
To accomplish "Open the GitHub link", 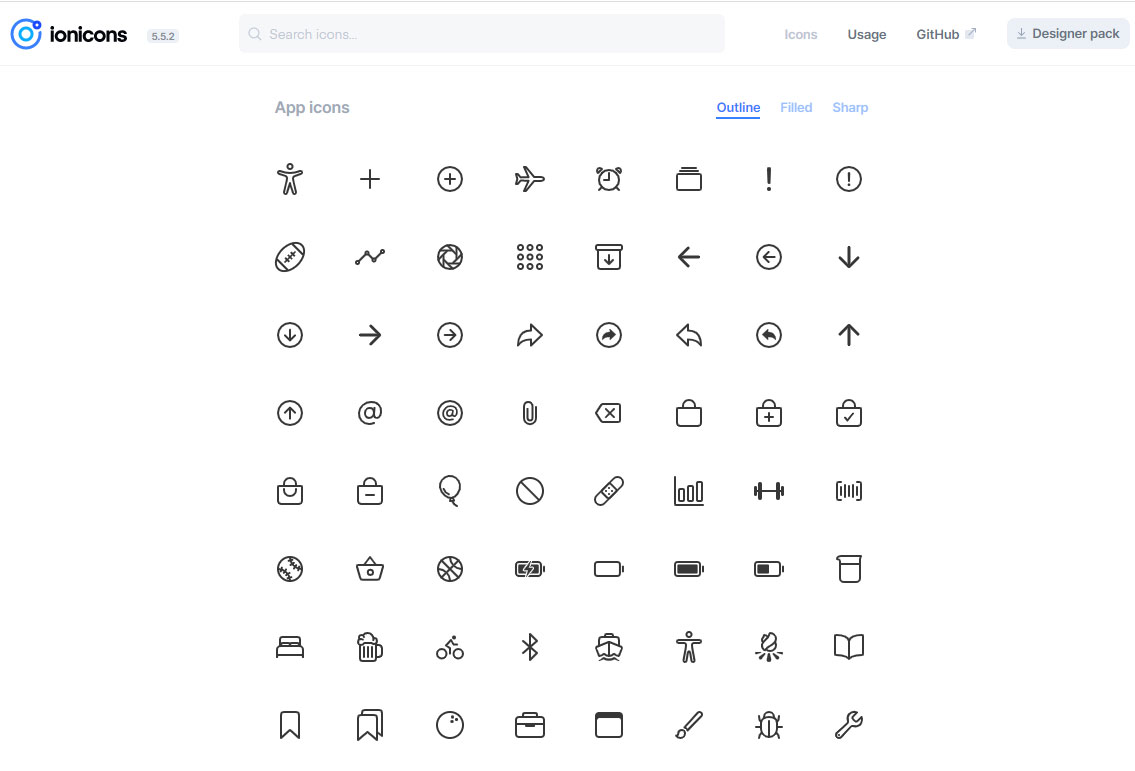I will coord(938,33).
